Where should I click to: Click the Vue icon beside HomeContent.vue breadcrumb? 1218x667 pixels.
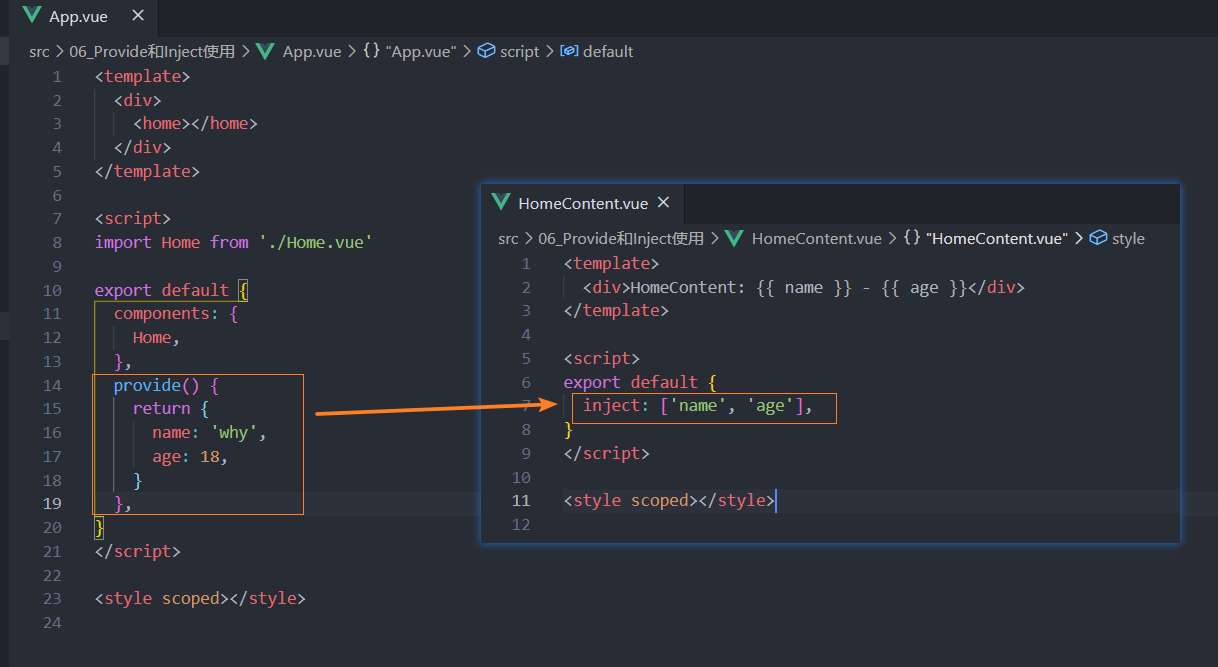pyautogui.click(x=734, y=238)
